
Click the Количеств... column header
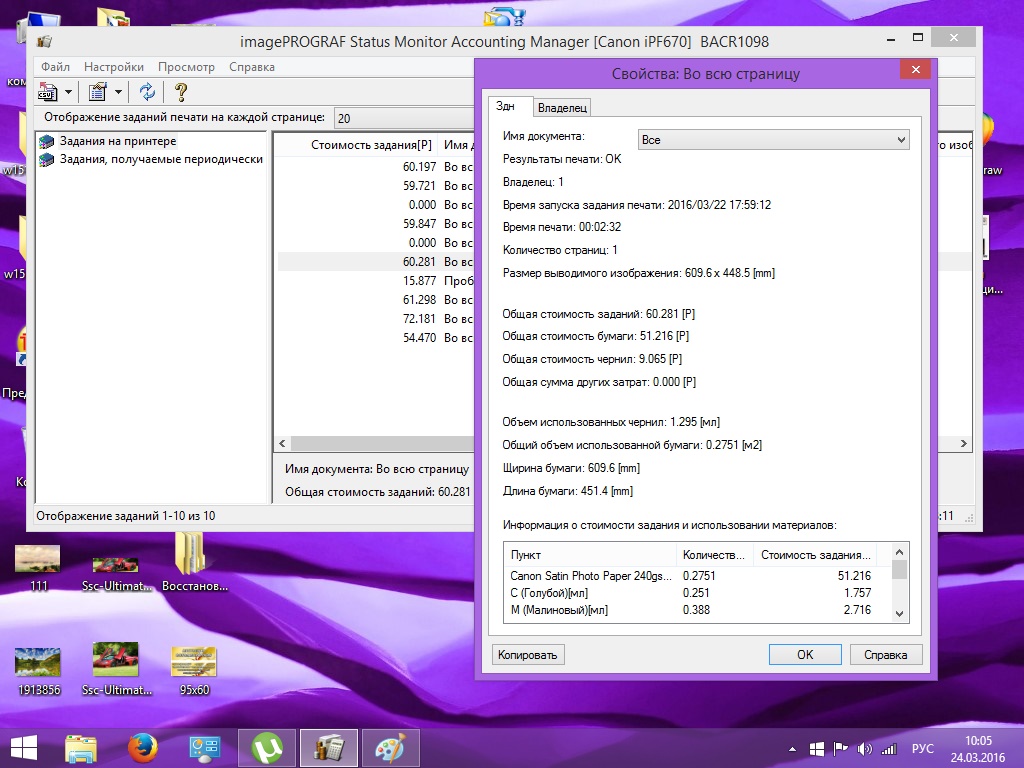coord(714,555)
